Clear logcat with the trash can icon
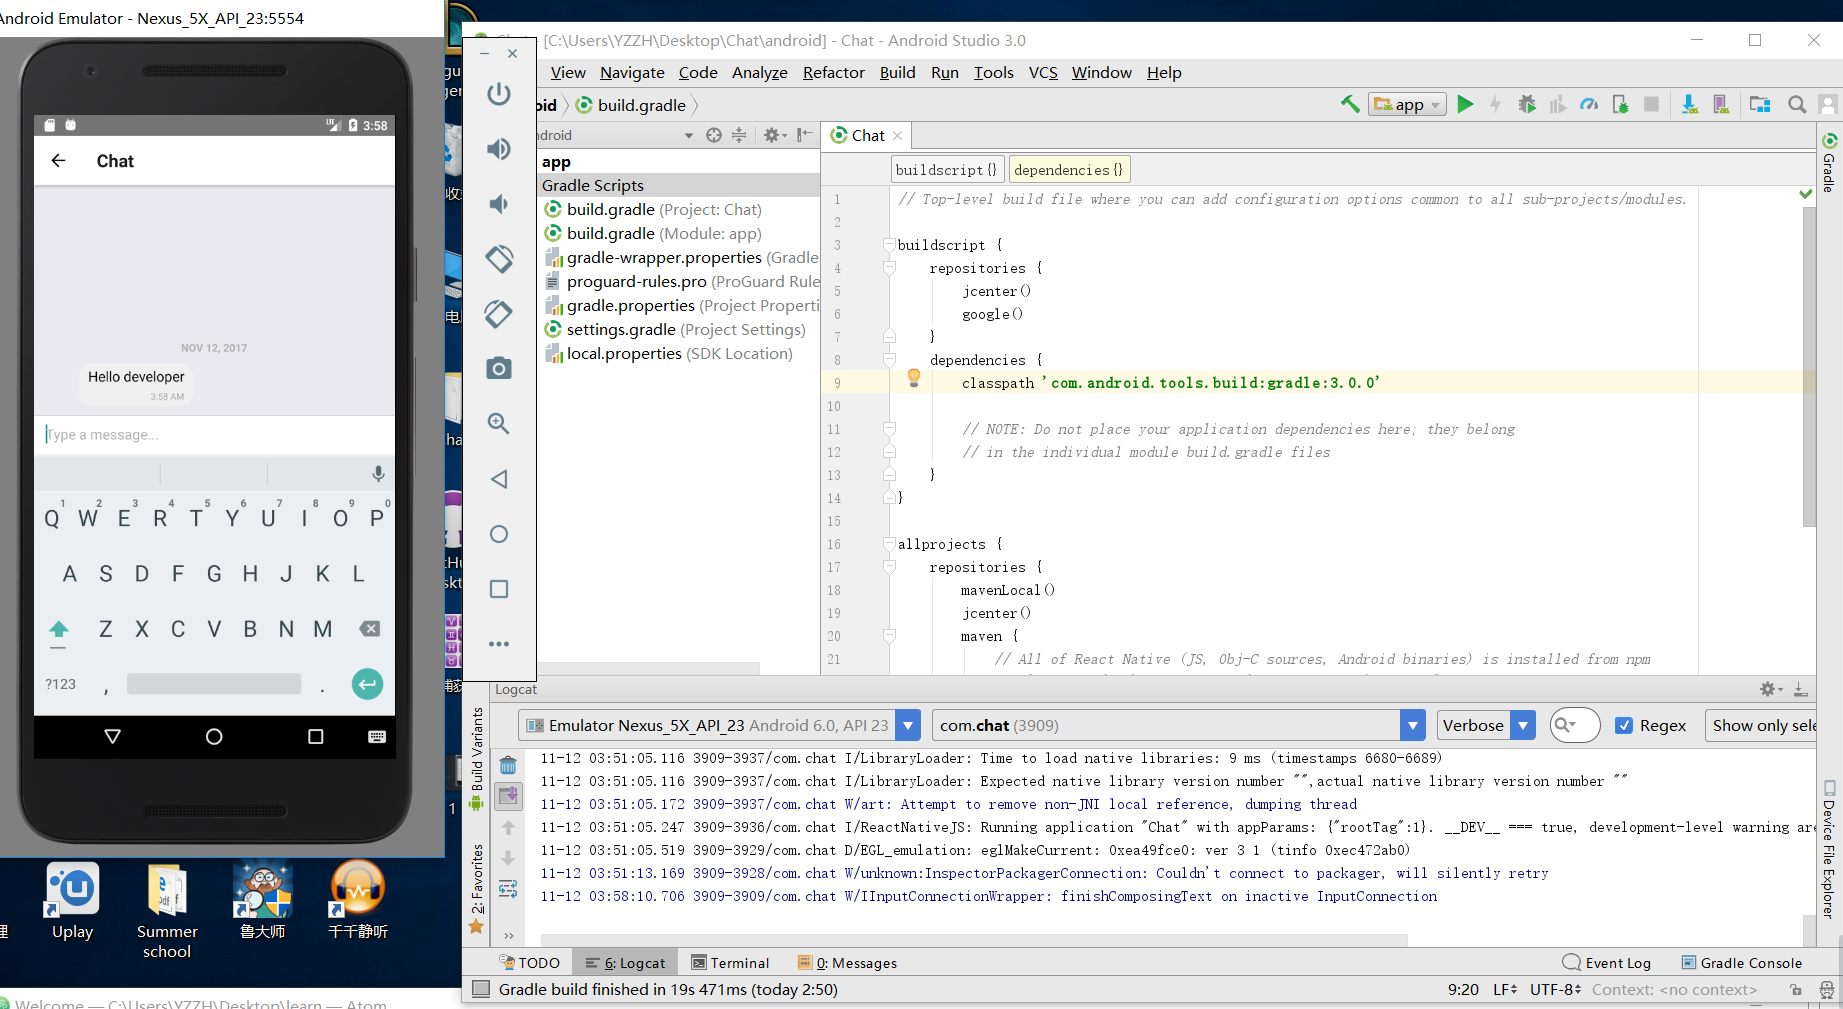This screenshot has height=1009, width=1843. pyautogui.click(x=508, y=765)
